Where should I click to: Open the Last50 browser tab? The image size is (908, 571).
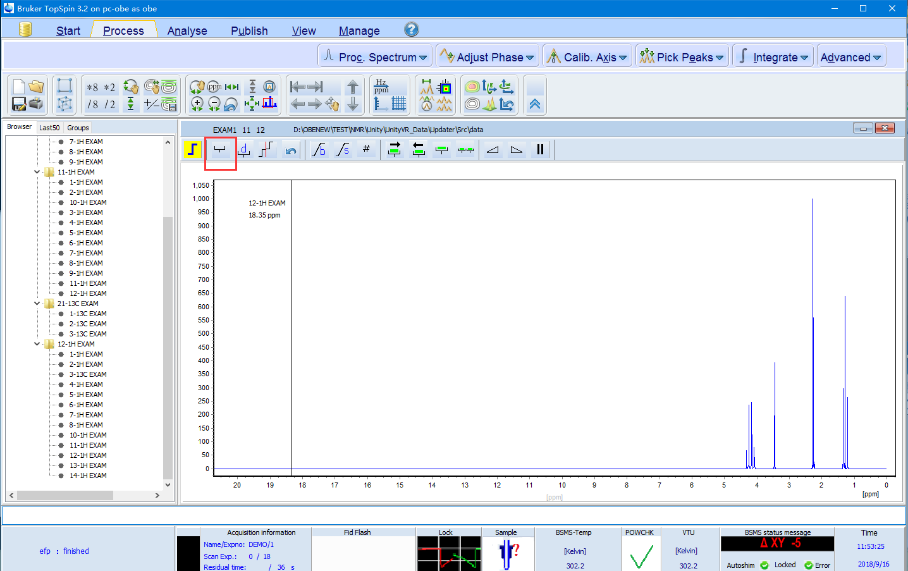pyautogui.click(x=49, y=128)
